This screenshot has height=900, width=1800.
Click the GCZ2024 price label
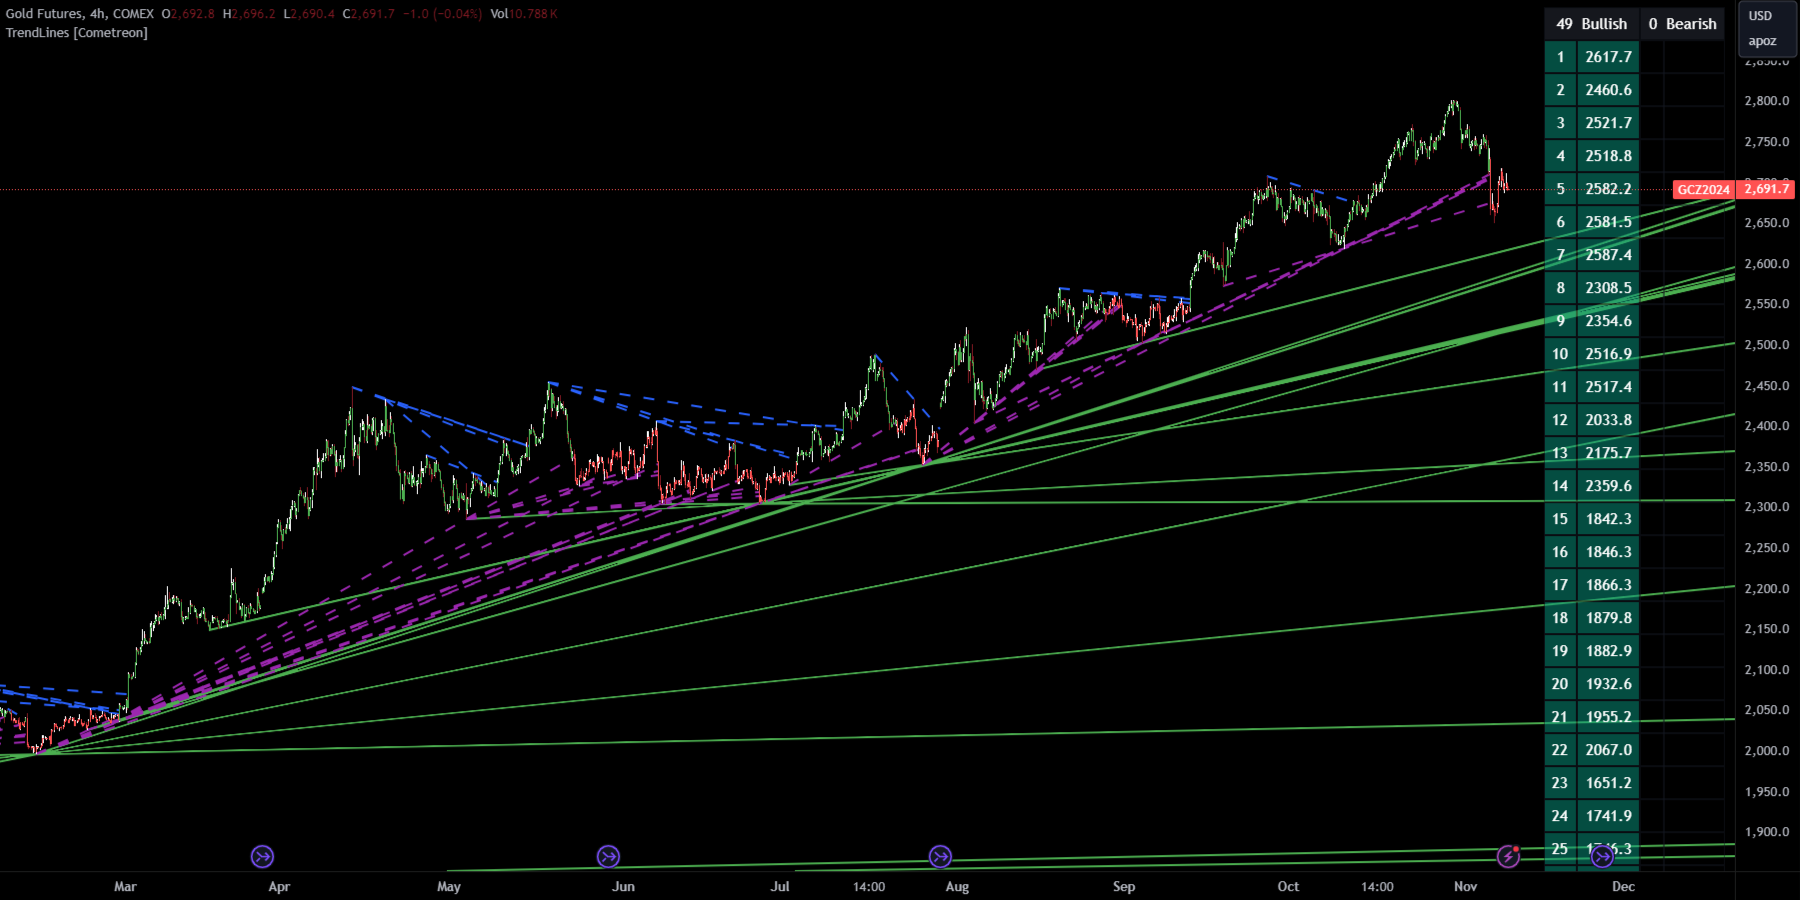pyautogui.click(x=1704, y=189)
